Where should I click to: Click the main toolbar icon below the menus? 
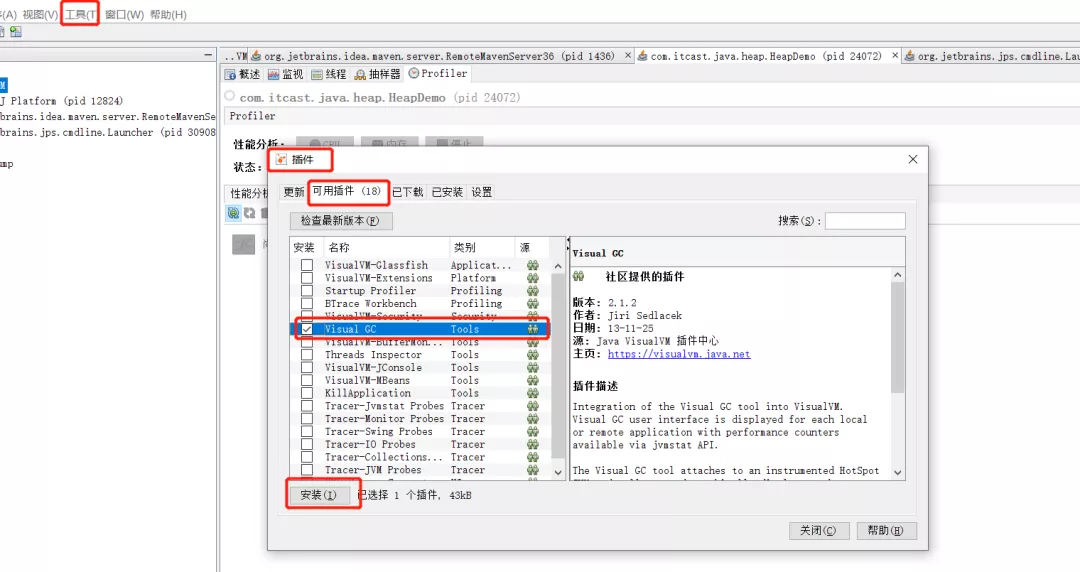(15, 32)
